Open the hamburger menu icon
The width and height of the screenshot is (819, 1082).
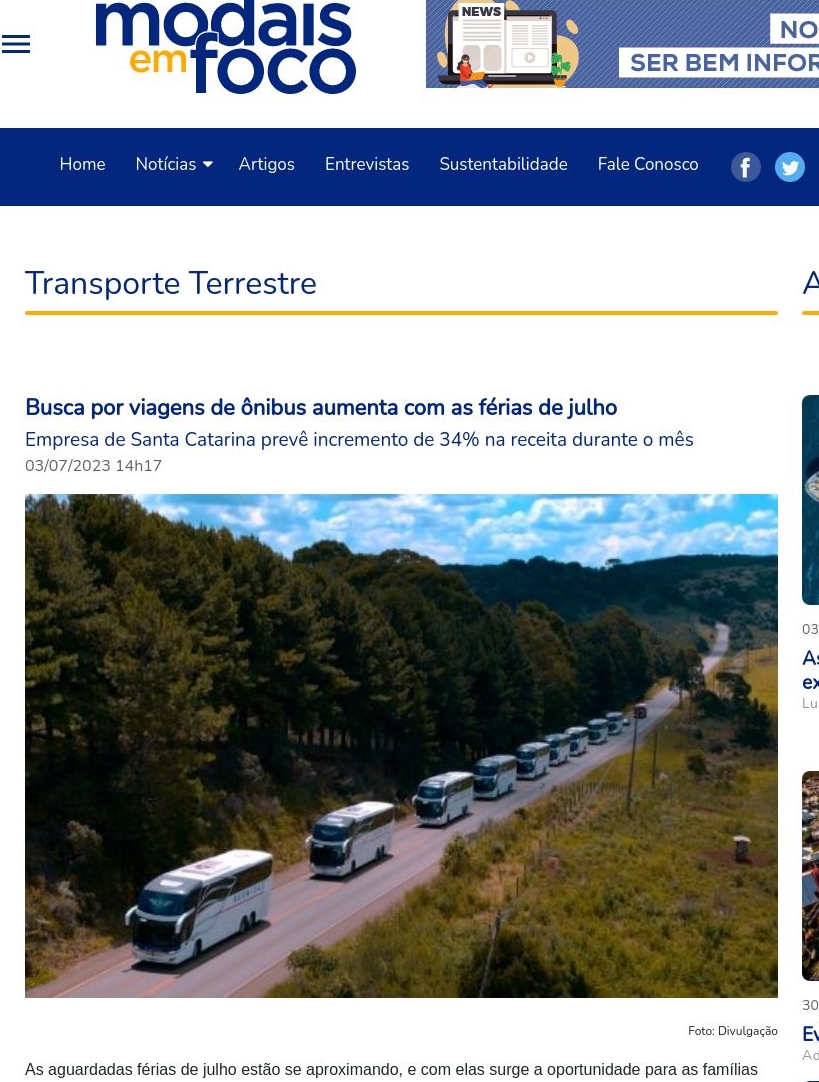point(16,44)
